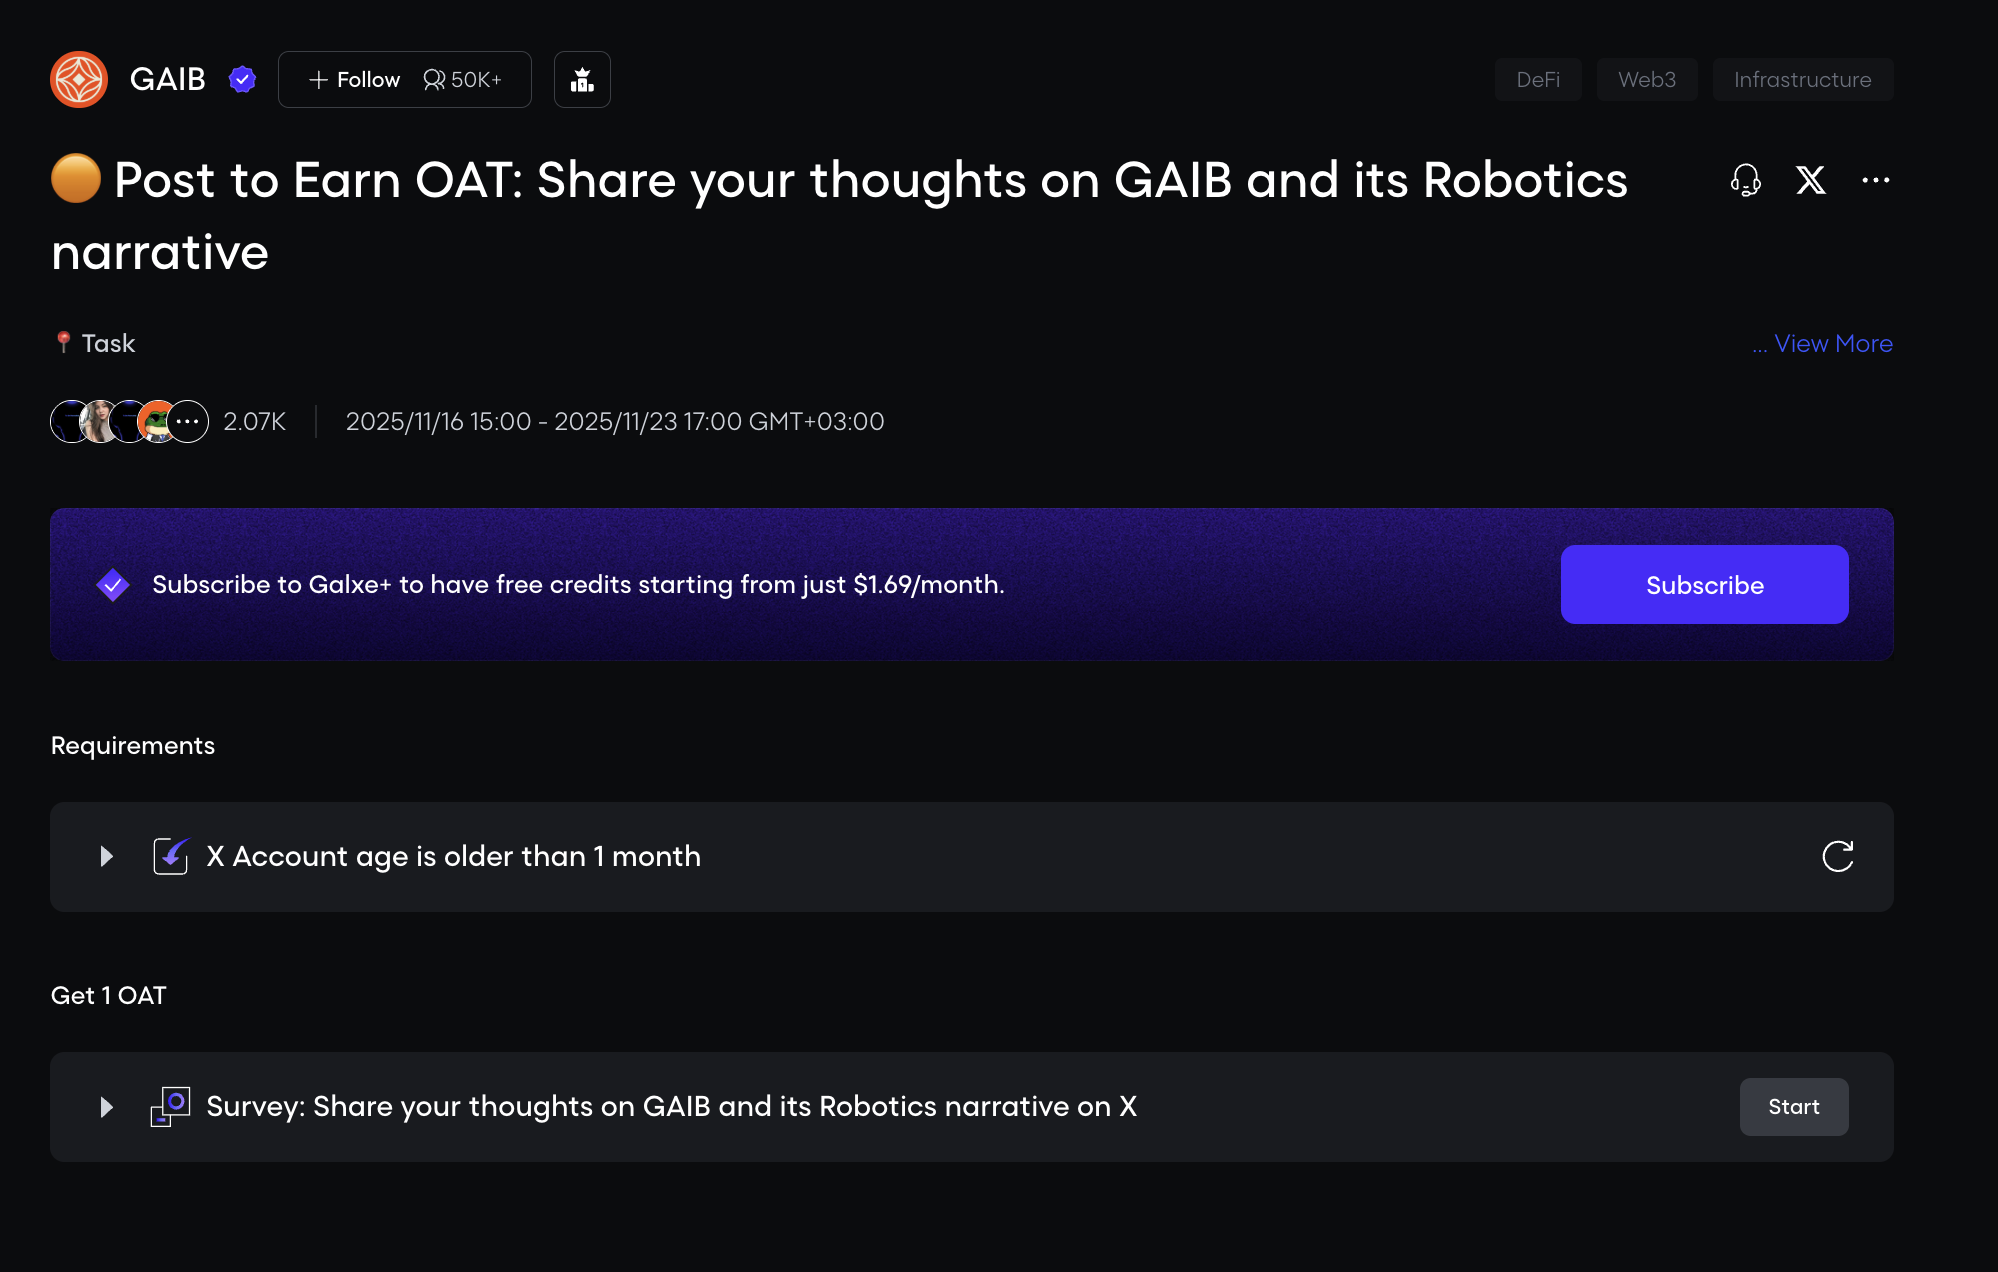The height and width of the screenshot is (1272, 1998).
Task: Click the survey task icon
Action: pyautogui.click(x=171, y=1106)
